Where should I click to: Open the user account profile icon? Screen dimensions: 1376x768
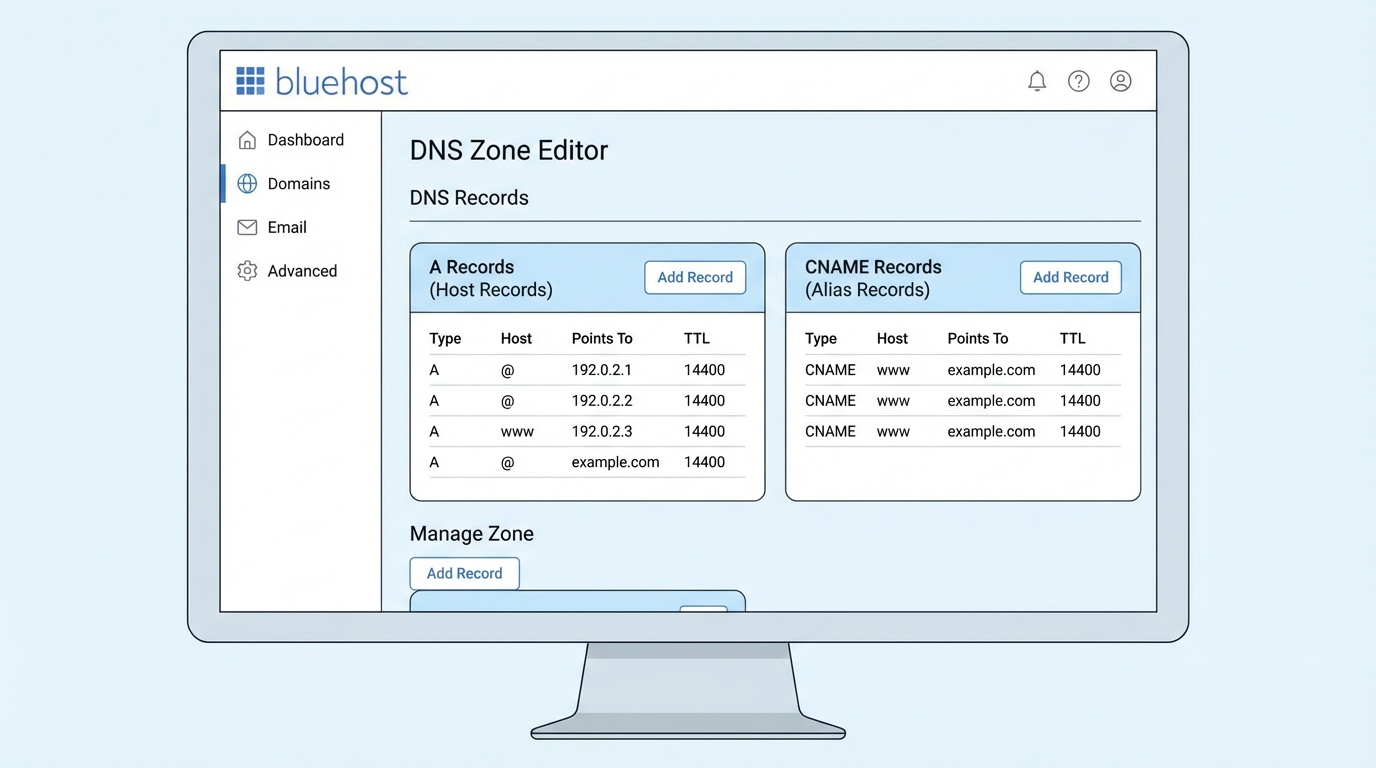[x=1121, y=81]
